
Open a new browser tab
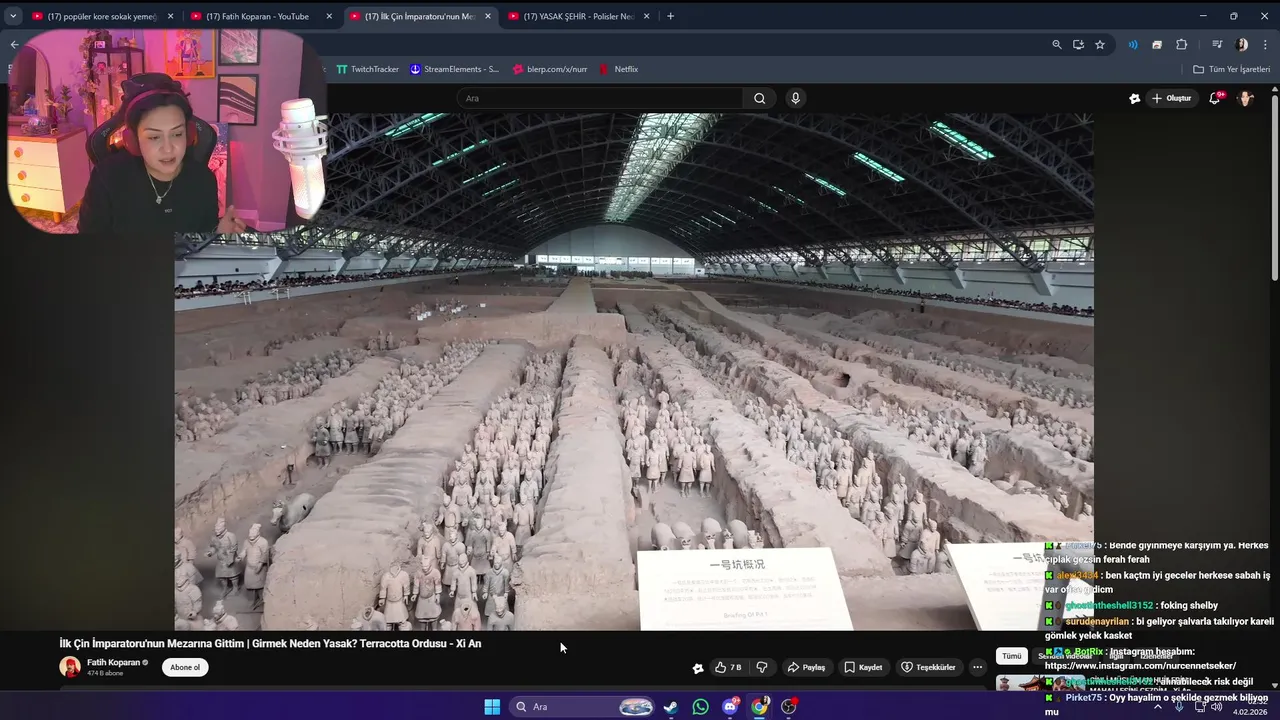point(670,16)
